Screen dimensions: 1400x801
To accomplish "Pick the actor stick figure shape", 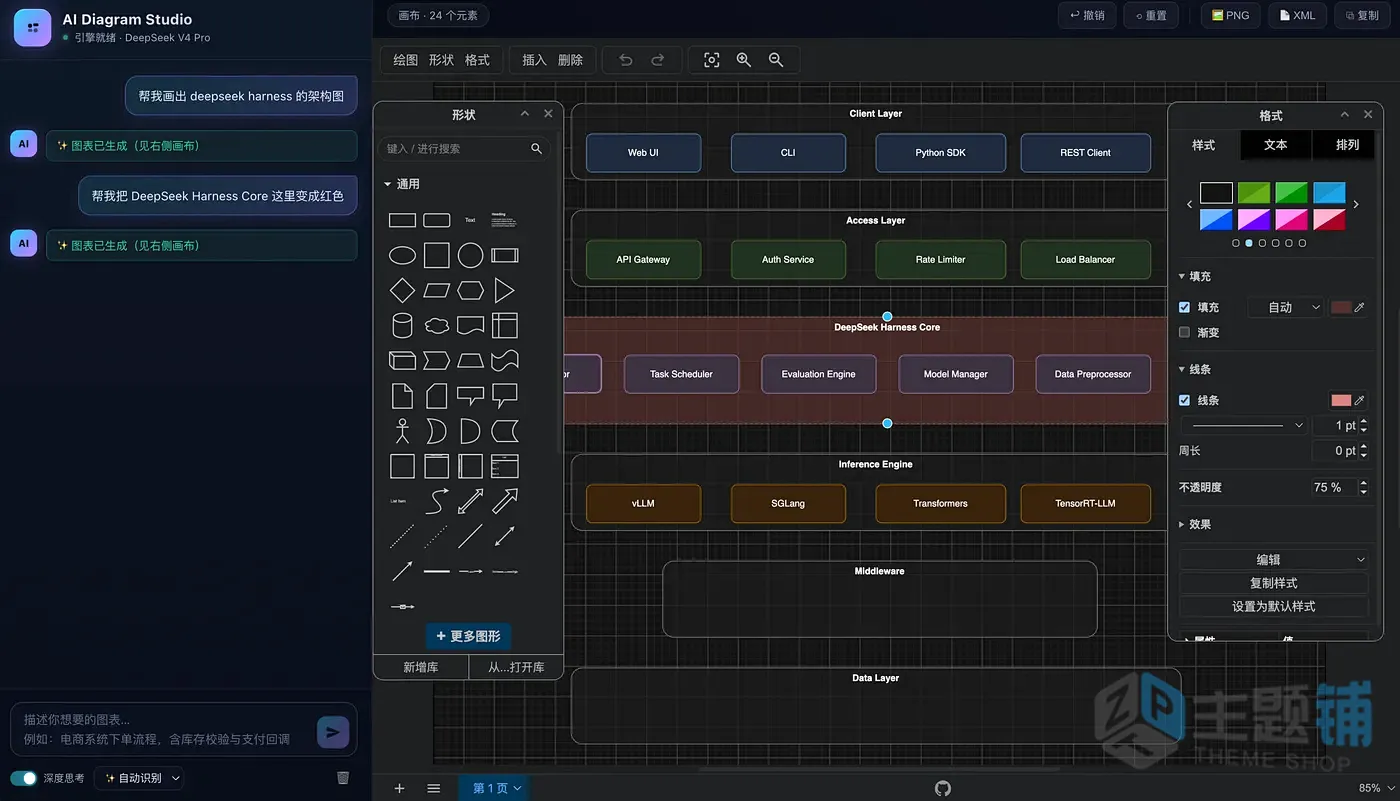I will pos(402,431).
